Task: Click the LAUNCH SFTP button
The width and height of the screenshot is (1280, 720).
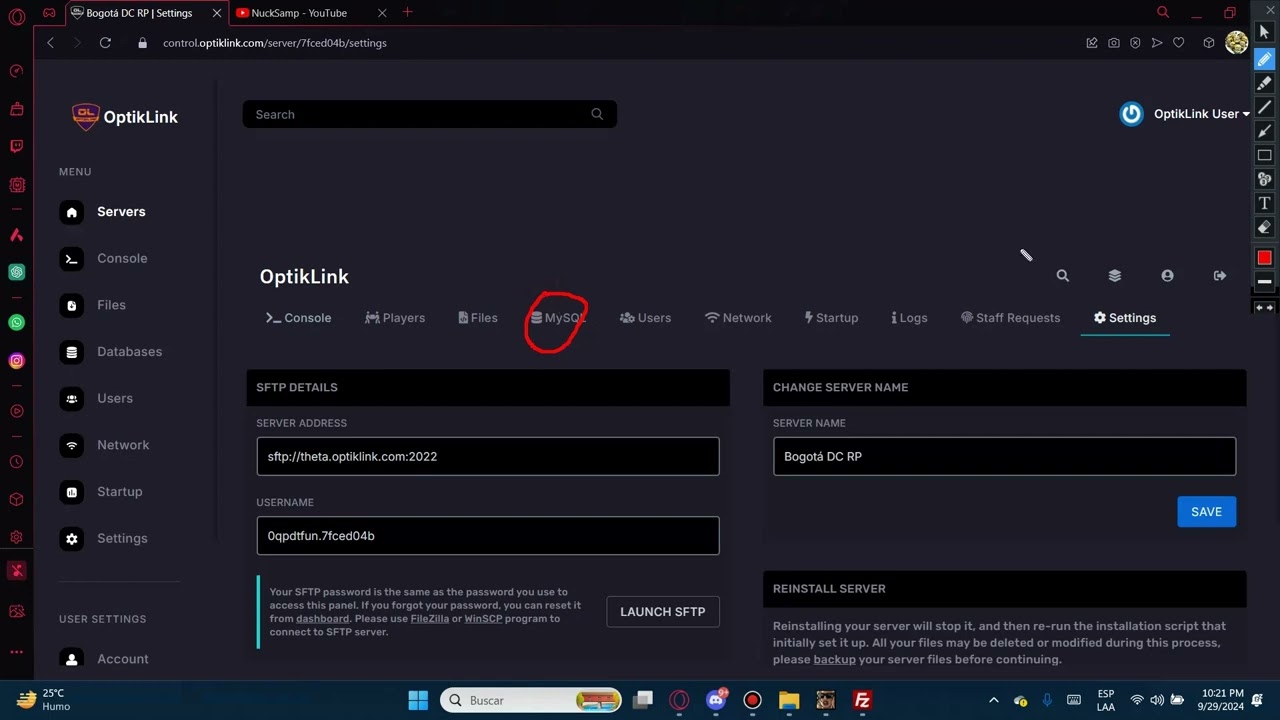Action: 663,612
